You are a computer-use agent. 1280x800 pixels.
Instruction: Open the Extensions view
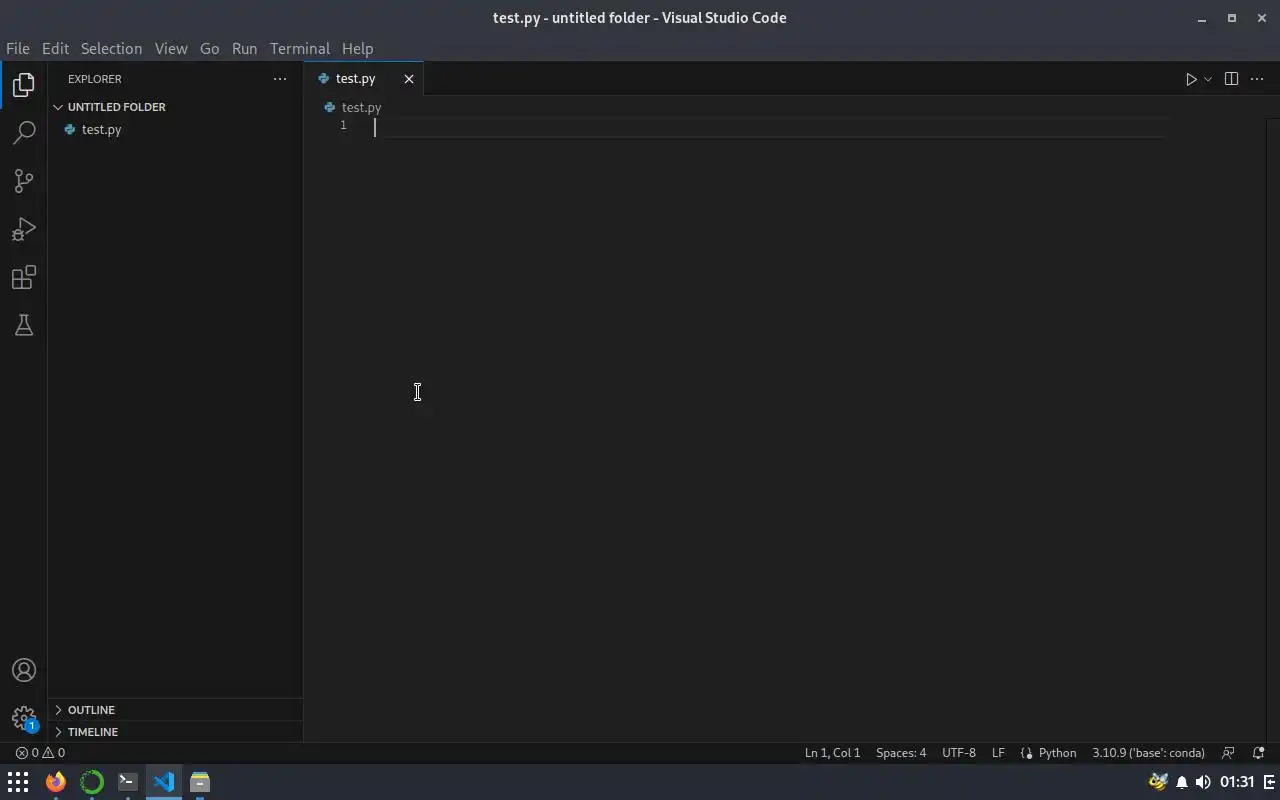(x=24, y=277)
